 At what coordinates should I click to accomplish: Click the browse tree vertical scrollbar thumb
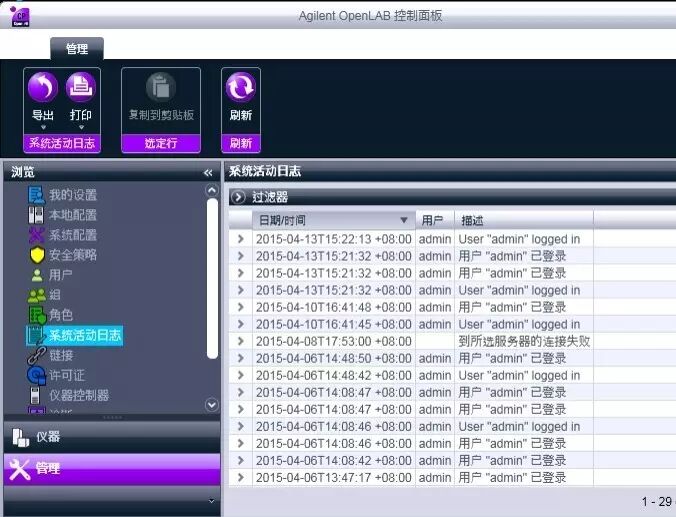click(212, 278)
